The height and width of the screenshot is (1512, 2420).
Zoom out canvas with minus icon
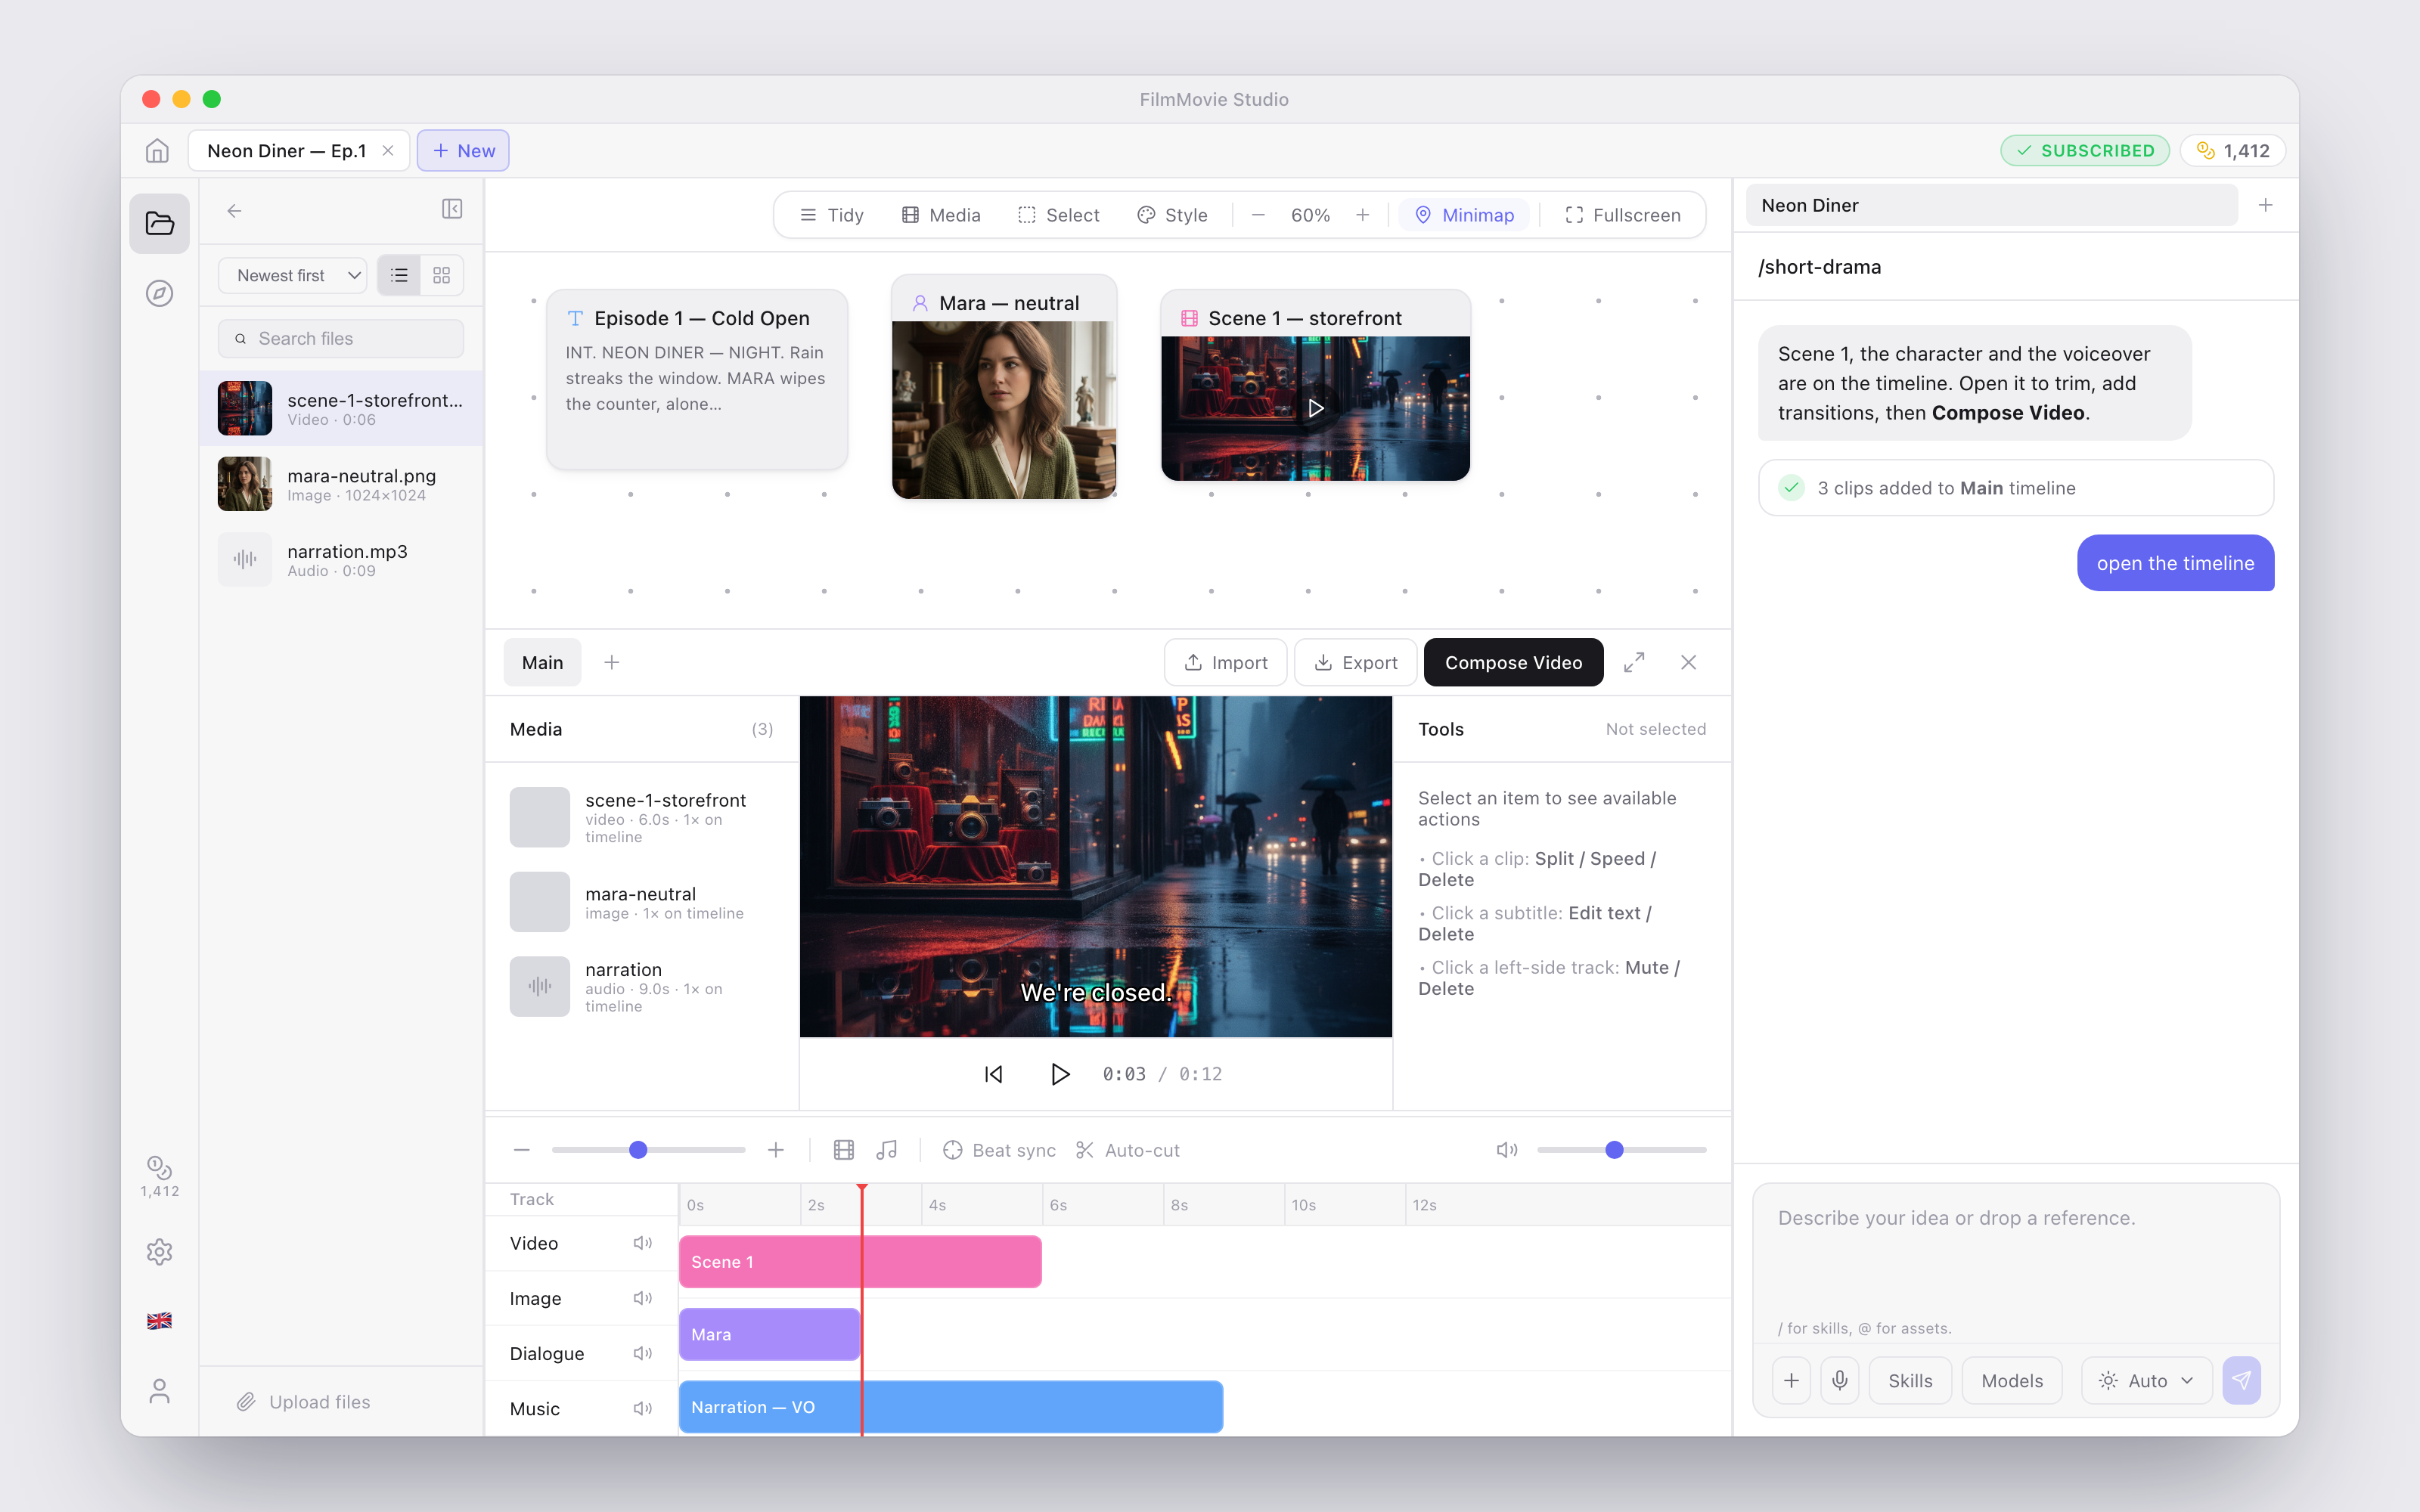[1258, 215]
